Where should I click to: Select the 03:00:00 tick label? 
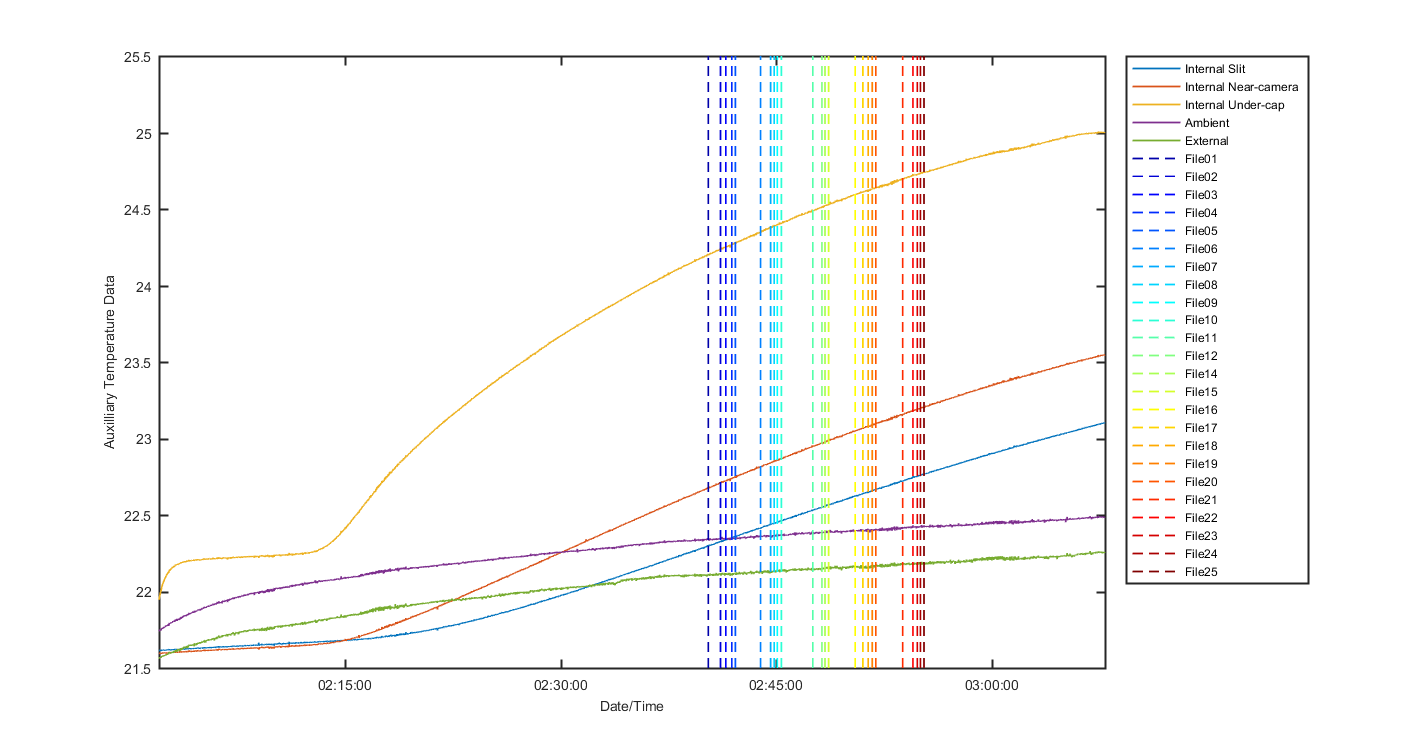click(x=993, y=686)
